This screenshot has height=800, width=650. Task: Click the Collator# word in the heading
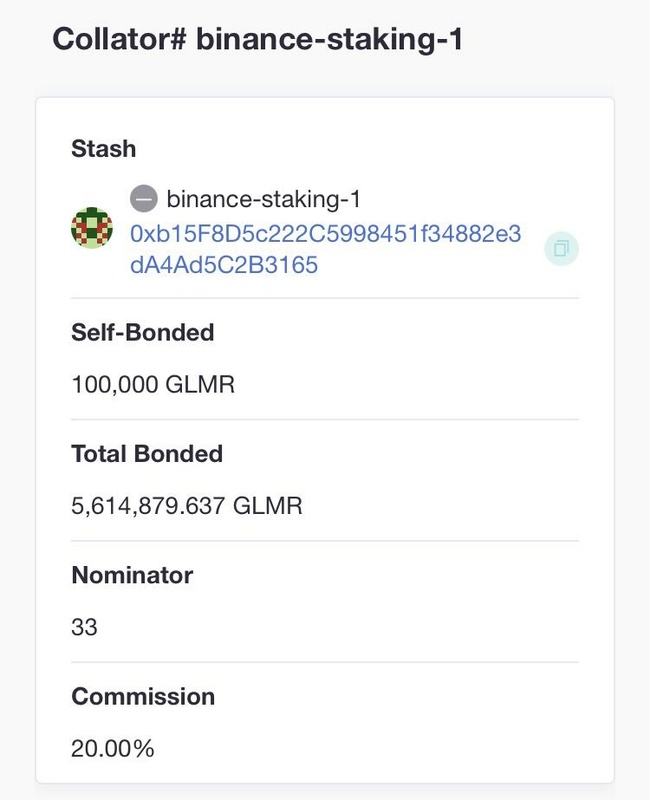[x=118, y=40]
